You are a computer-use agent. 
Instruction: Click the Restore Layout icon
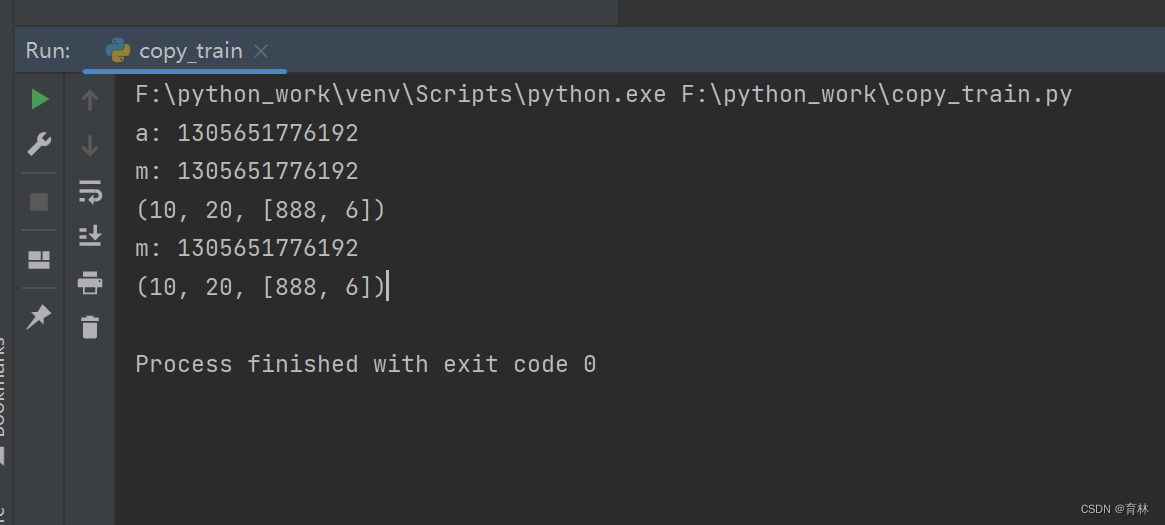click(39, 261)
